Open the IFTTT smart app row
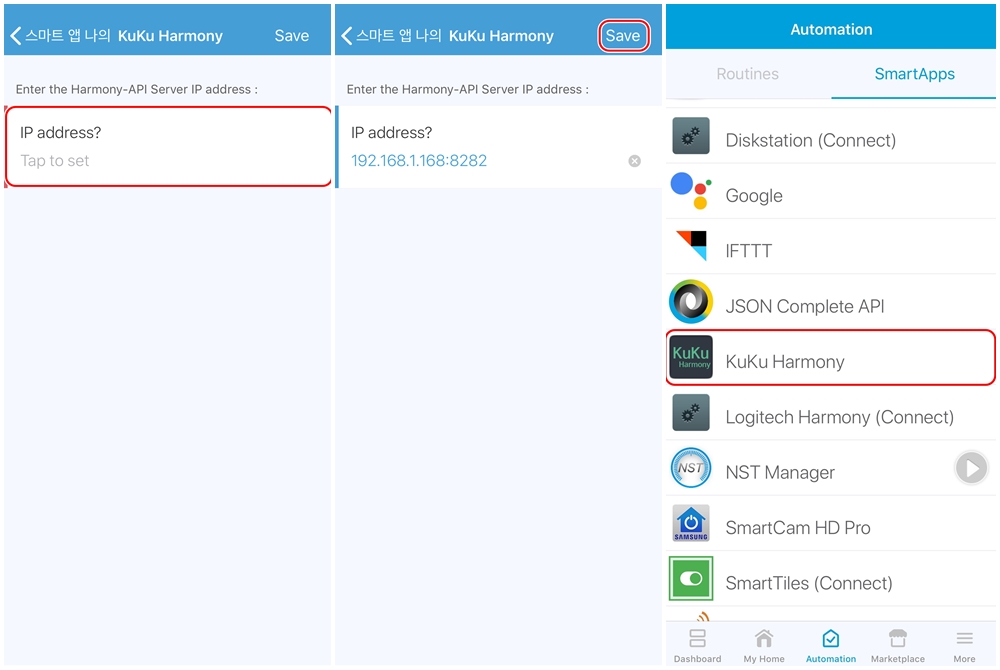The height and width of the screenshot is (670, 1000). 830,247
